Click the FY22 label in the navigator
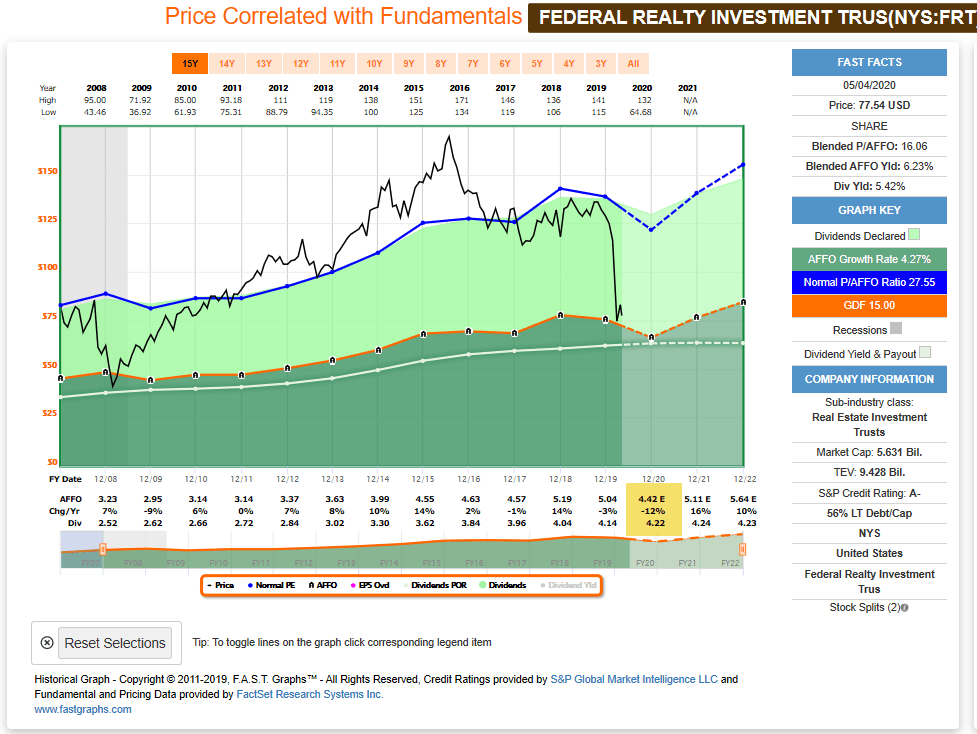Screen dimensions: 977x734 click(730, 563)
